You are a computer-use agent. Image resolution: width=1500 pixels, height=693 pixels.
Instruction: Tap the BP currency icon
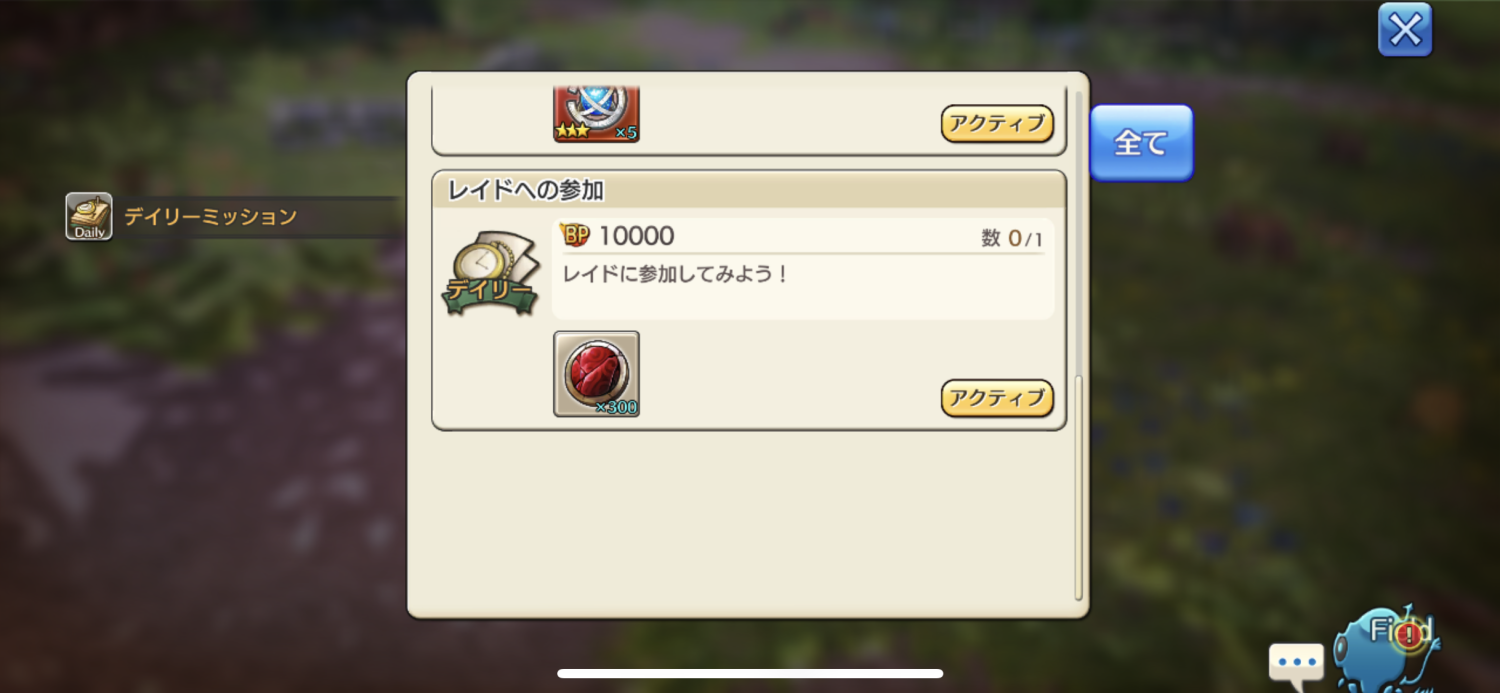[575, 235]
